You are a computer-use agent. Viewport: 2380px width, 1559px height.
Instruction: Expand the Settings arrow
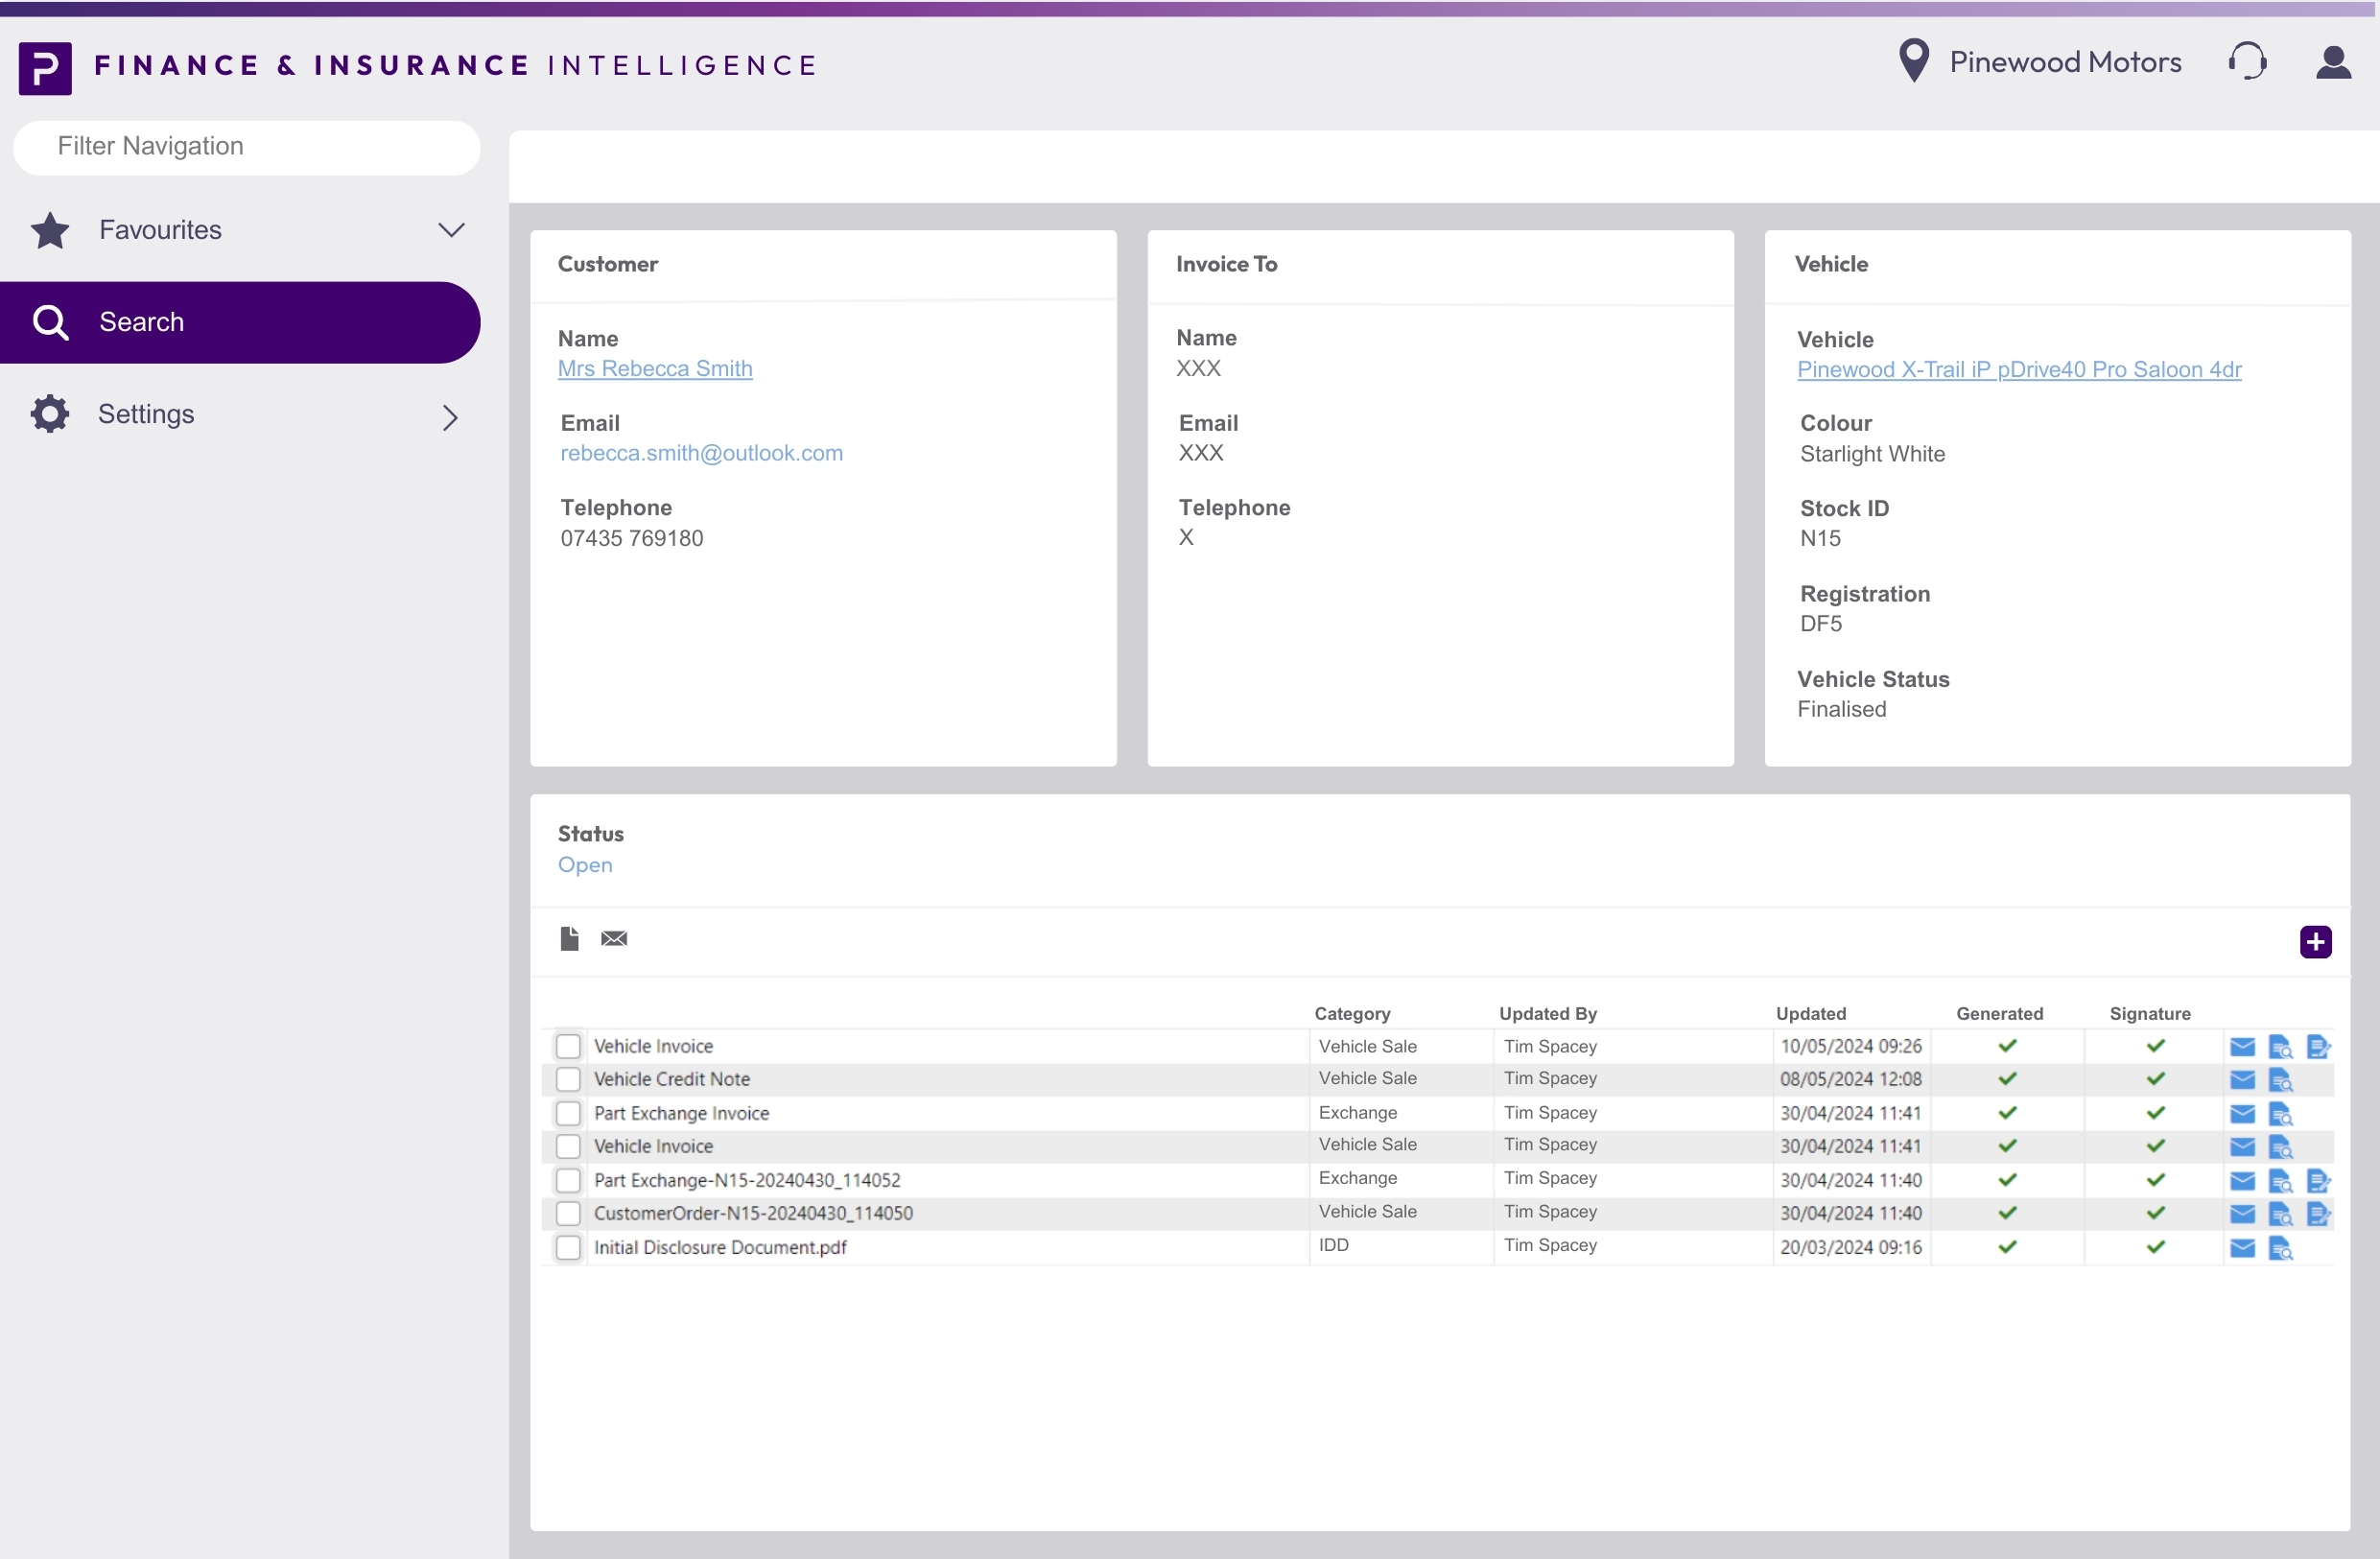tap(450, 417)
